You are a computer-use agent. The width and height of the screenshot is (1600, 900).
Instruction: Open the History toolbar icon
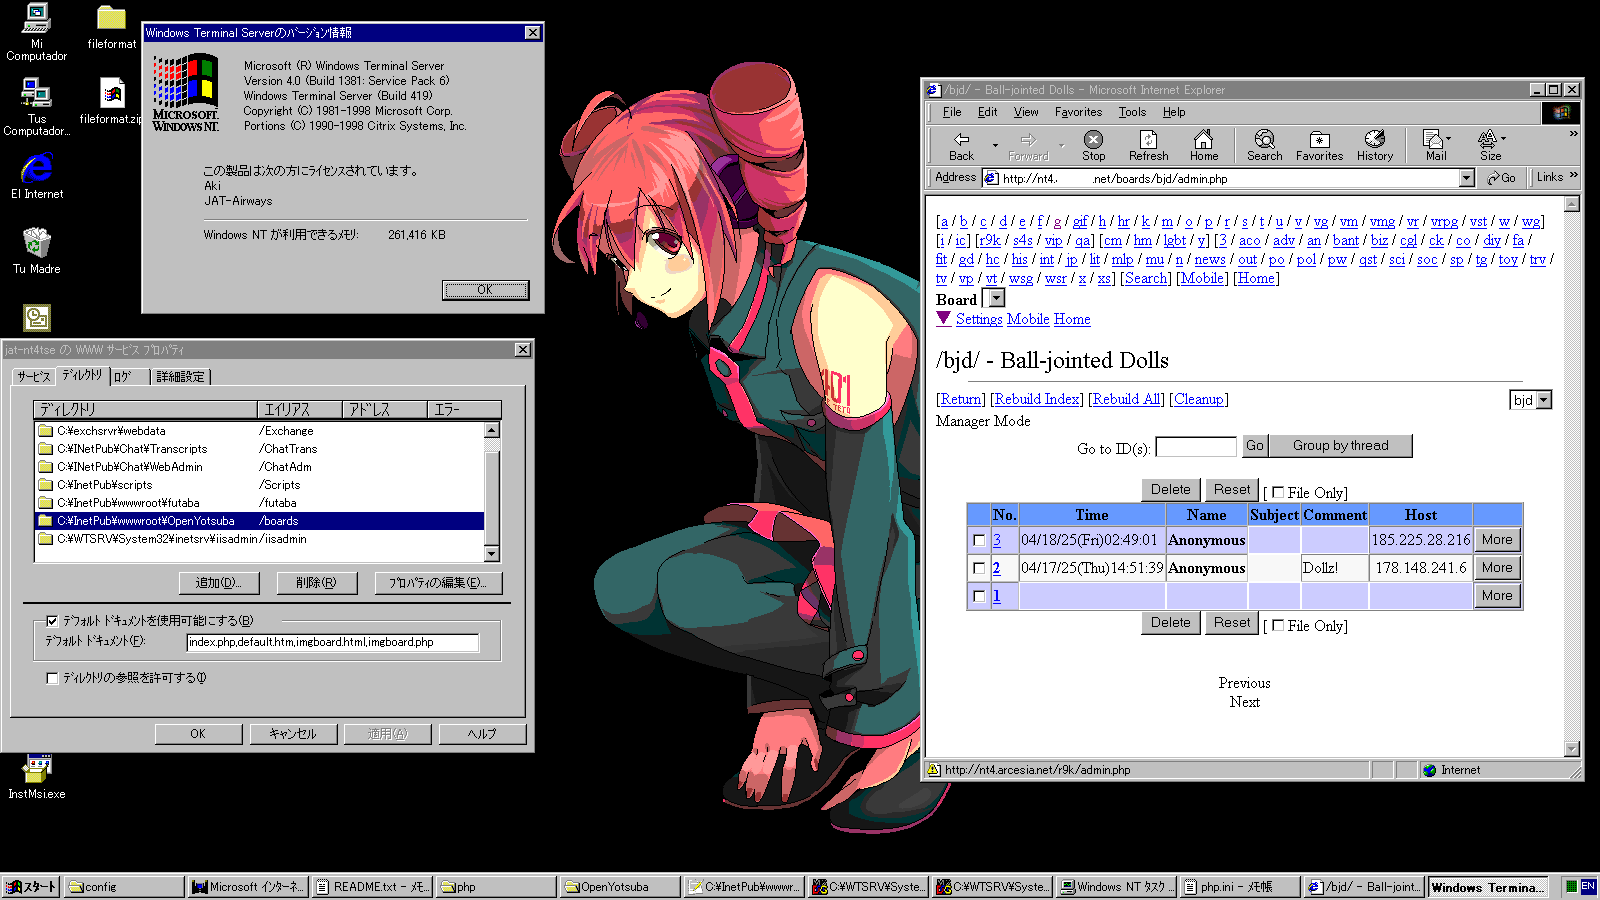1375,145
